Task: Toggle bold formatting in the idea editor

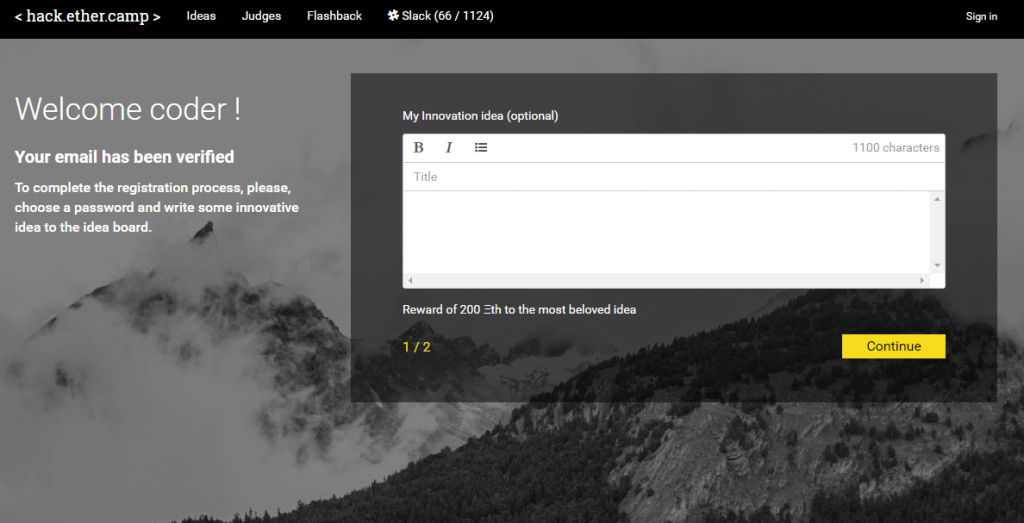Action: (x=418, y=148)
